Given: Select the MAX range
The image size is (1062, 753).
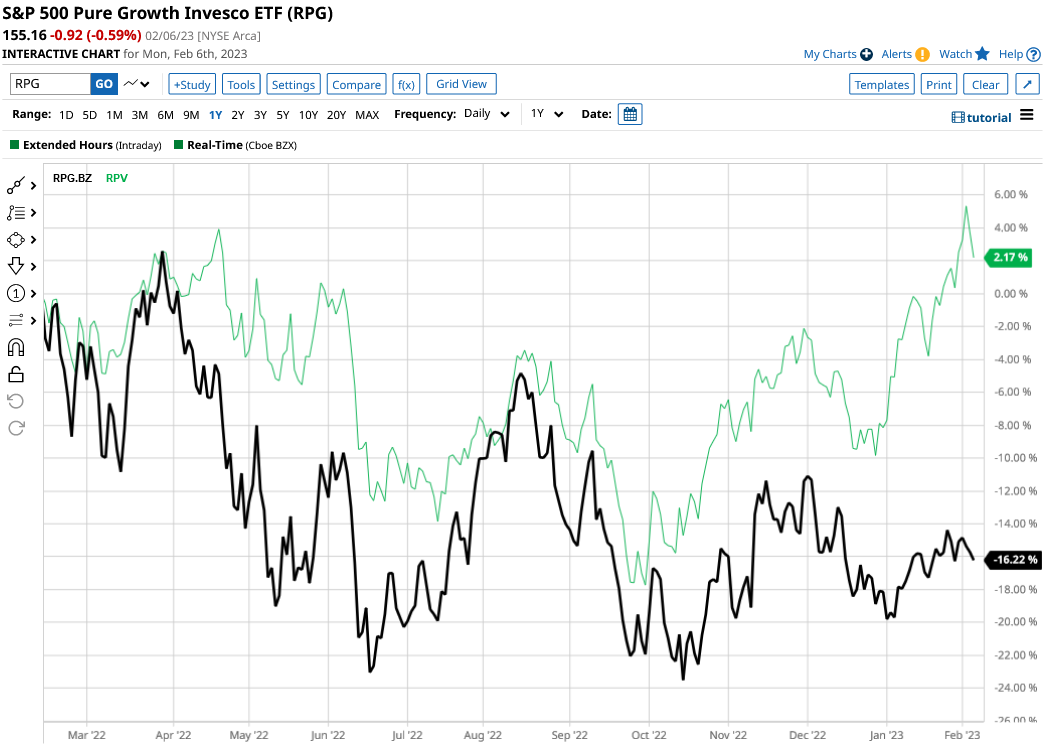Looking at the screenshot, I should tap(367, 115).
